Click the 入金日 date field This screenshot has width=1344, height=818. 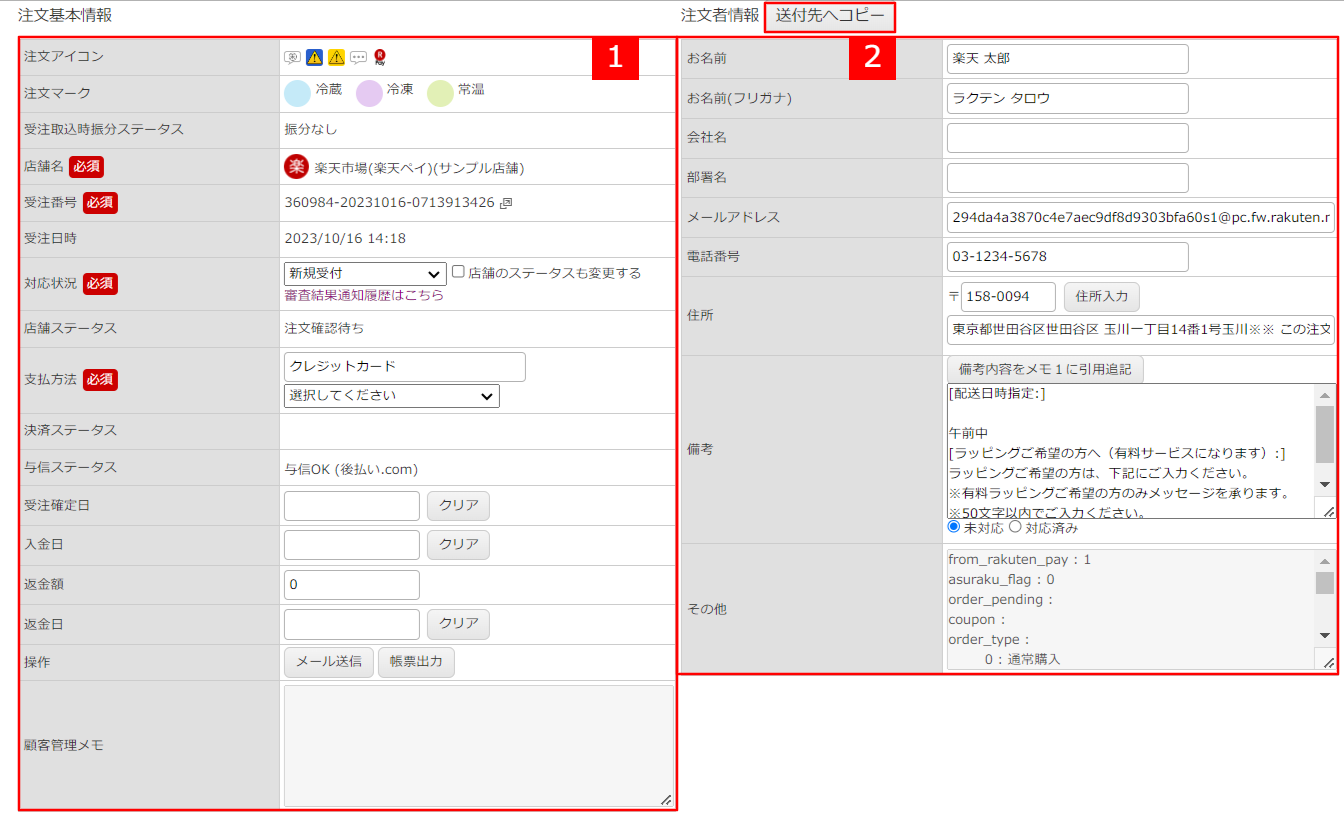coord(352,545)
